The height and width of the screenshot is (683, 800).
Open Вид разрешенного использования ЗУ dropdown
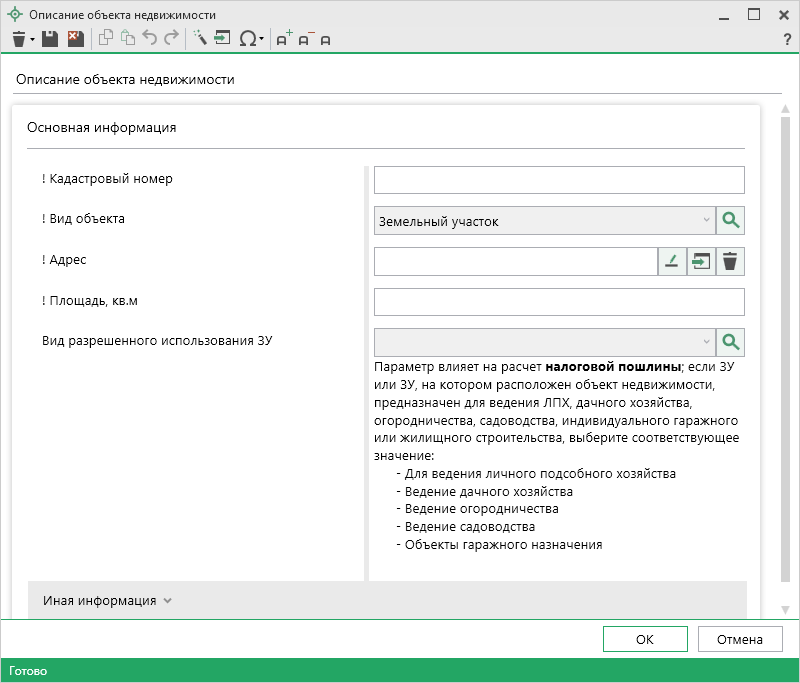click(706, 343)
